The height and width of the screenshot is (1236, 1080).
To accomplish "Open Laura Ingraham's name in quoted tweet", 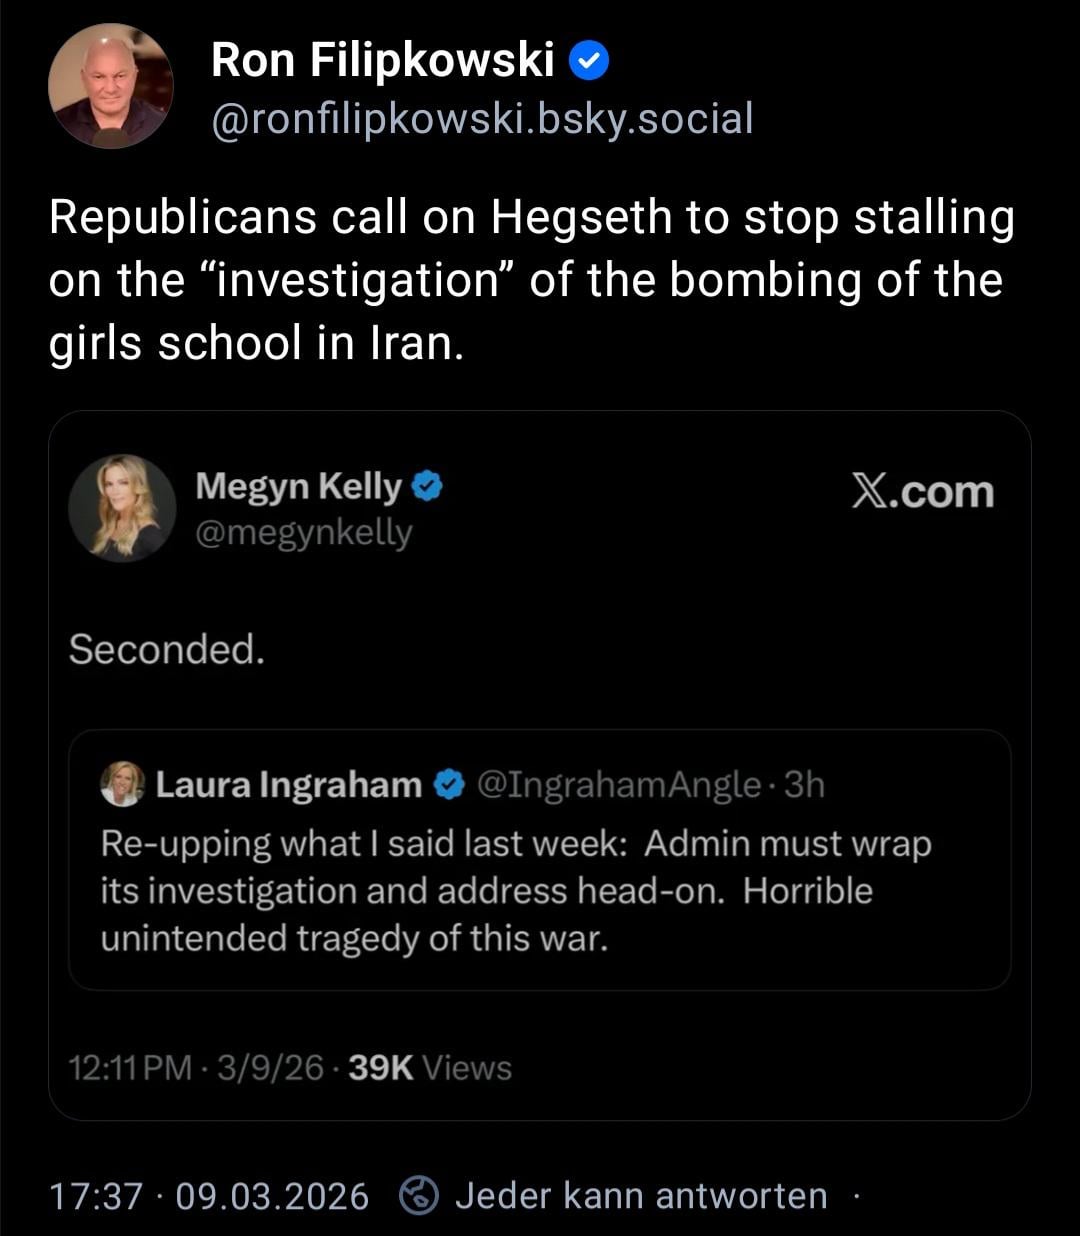I will point(289,785).
